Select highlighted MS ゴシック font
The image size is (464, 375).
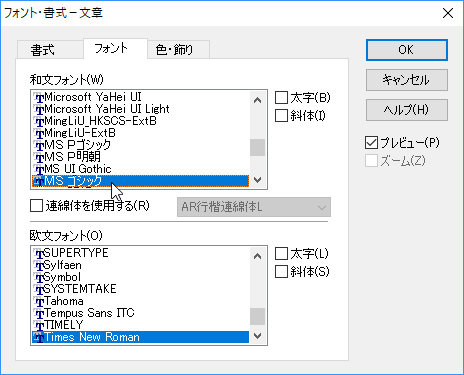(x=140, y=181)
